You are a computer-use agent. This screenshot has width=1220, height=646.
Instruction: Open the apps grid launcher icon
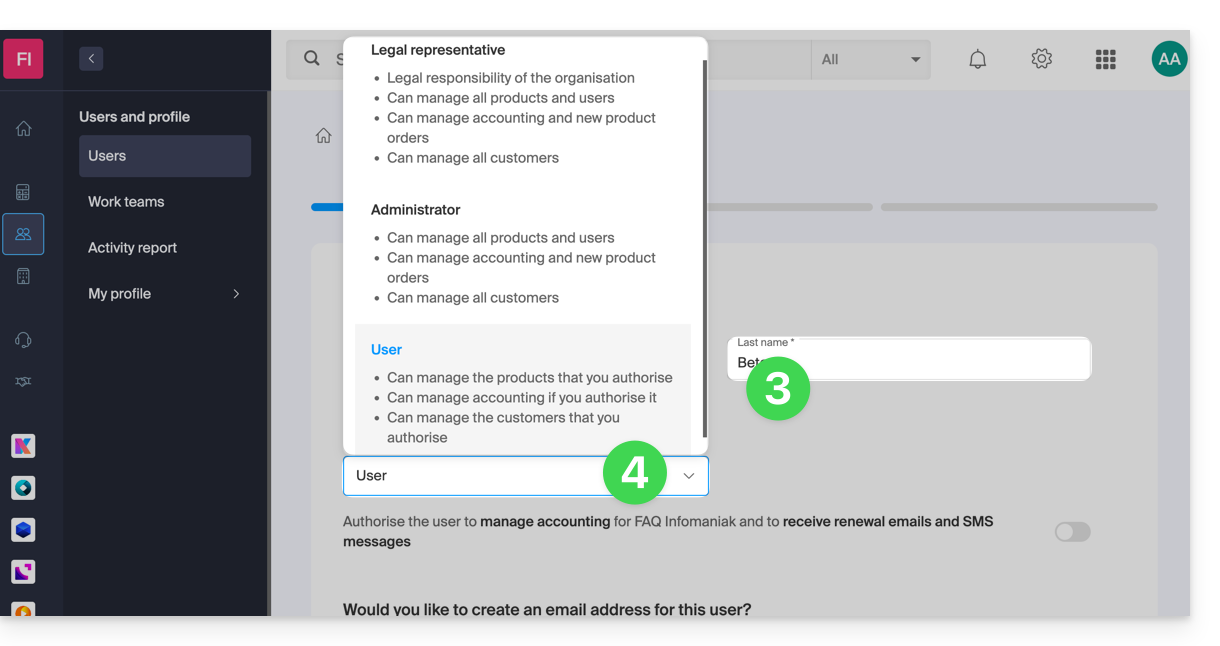point(1105,60)
